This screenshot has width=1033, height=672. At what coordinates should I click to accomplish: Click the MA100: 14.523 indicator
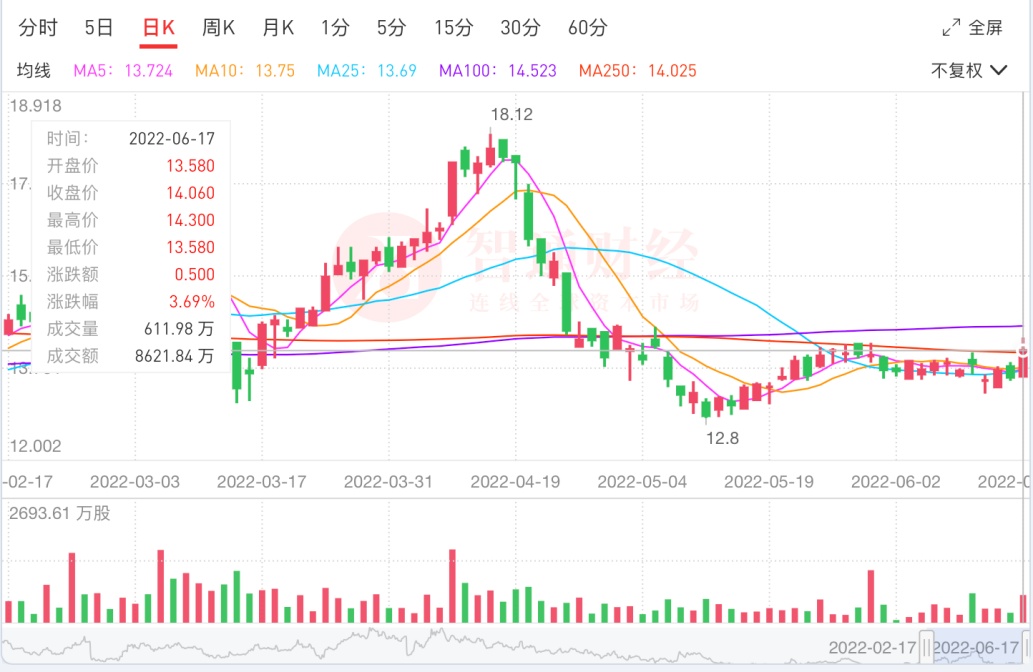[x=498, y=70]
